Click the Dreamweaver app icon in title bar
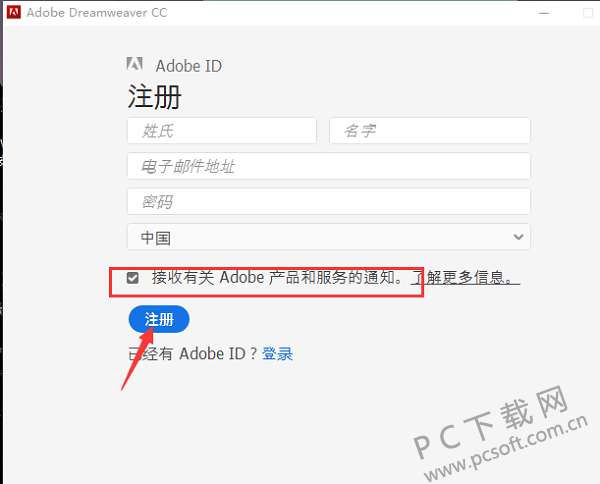Viewport: 600px width, 484px height. (x=14, y=12)
